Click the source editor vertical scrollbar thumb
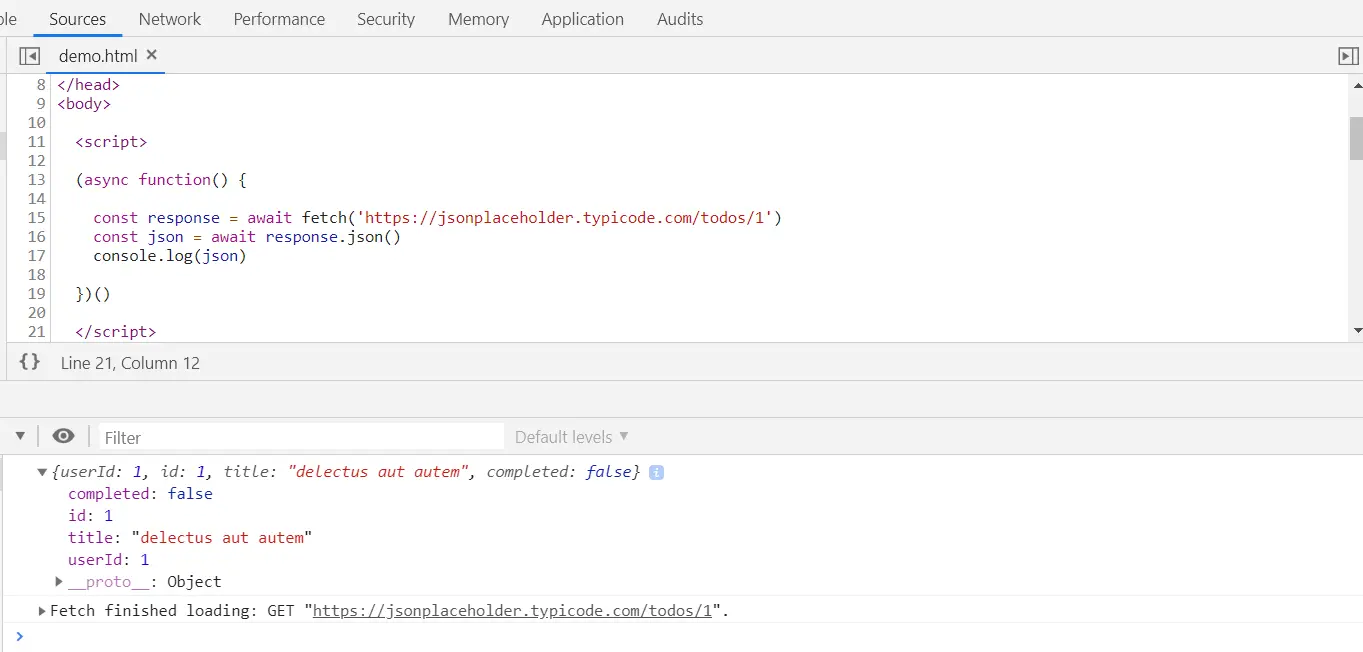The width and height of the screenshot is (1363, 652). point(1356,138)
